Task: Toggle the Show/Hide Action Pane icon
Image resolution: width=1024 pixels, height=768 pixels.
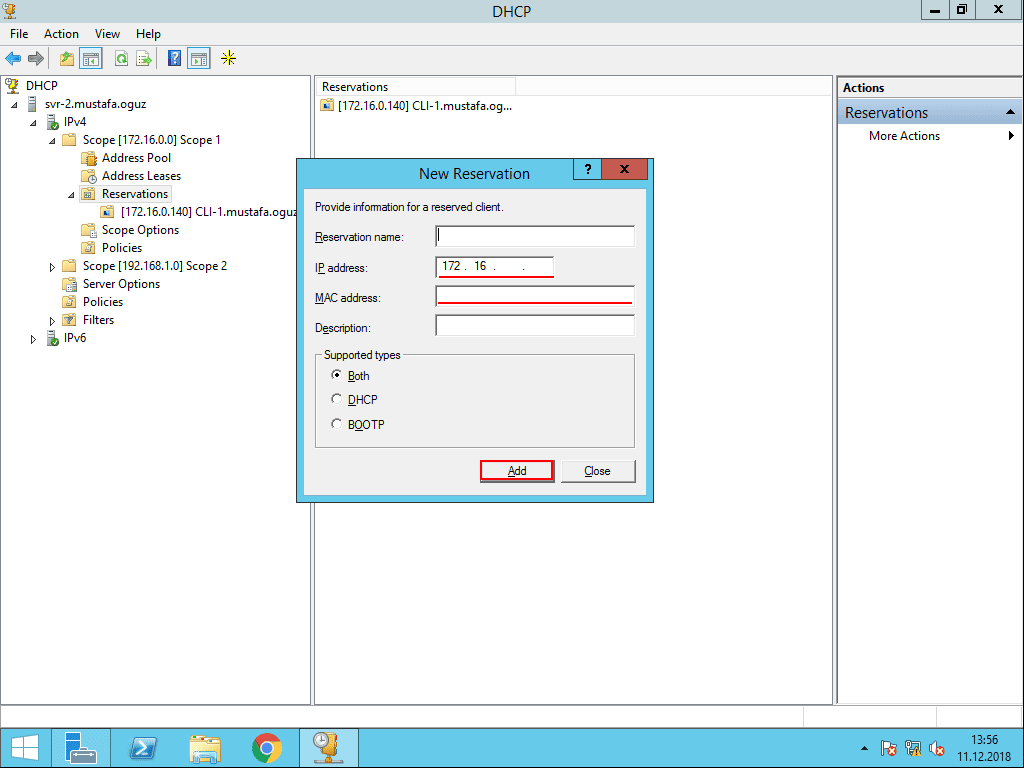Action: (x=199, y=59)
